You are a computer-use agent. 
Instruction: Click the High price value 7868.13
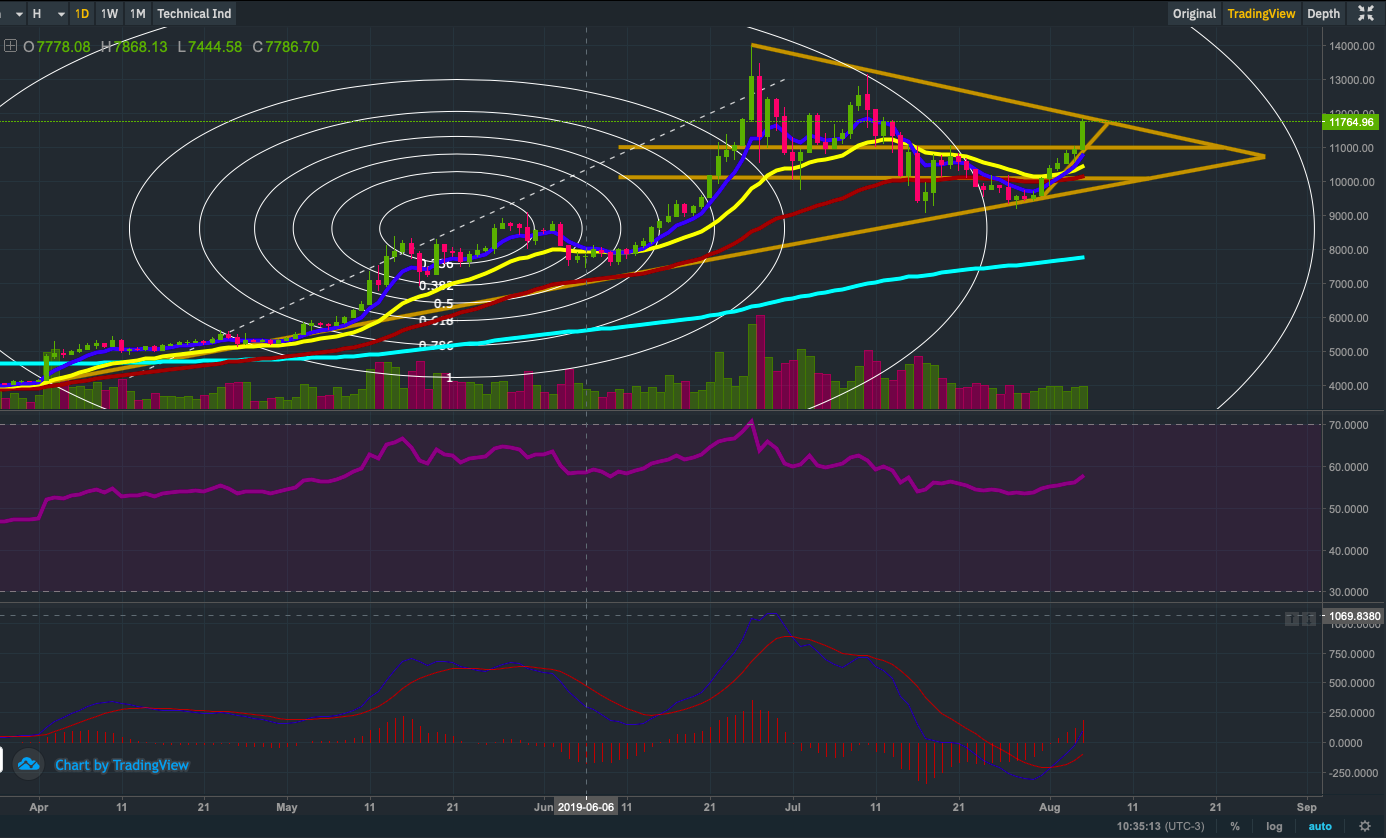[x=139, y=46]
